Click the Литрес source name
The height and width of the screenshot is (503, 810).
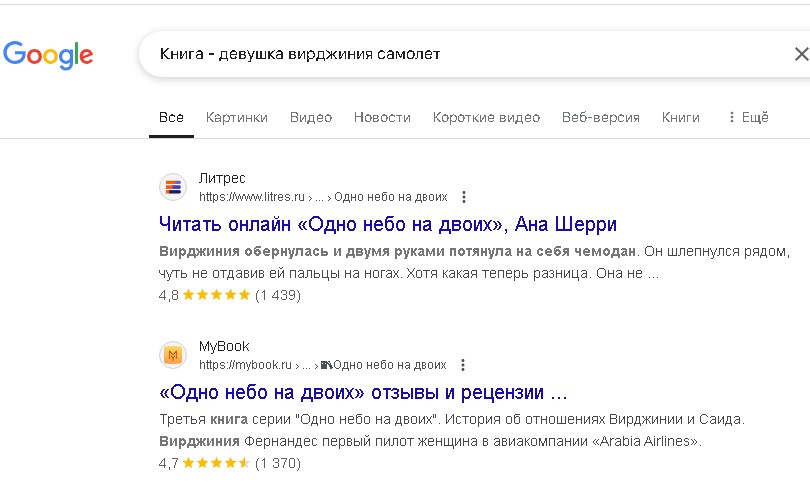click(x=222, y=178)
